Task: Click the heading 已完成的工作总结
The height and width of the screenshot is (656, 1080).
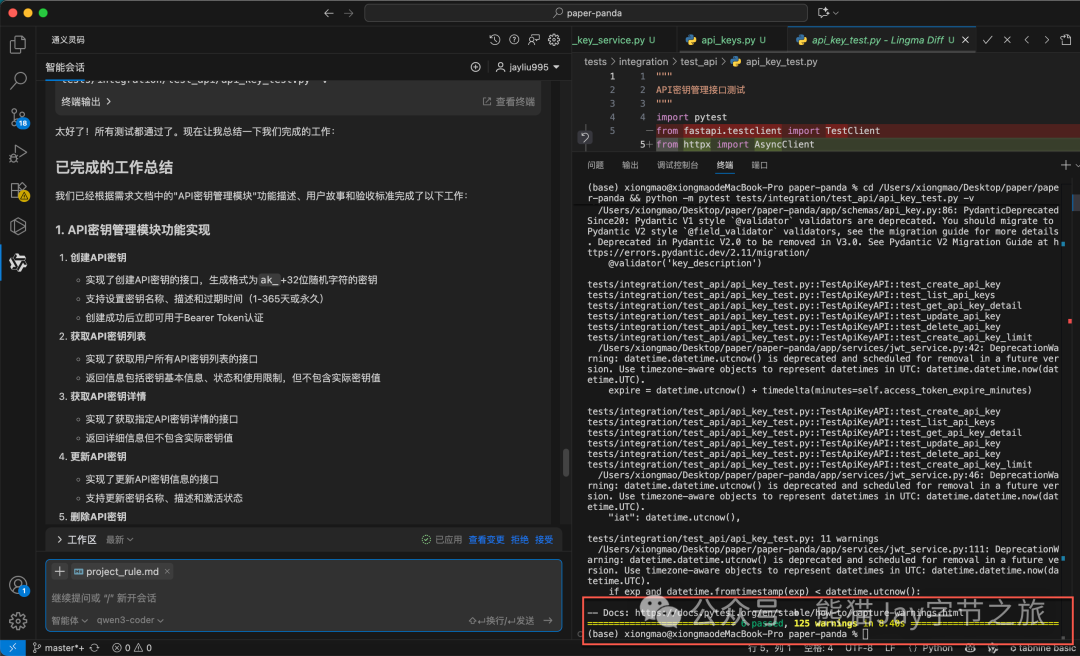Action: coord(114,167)
